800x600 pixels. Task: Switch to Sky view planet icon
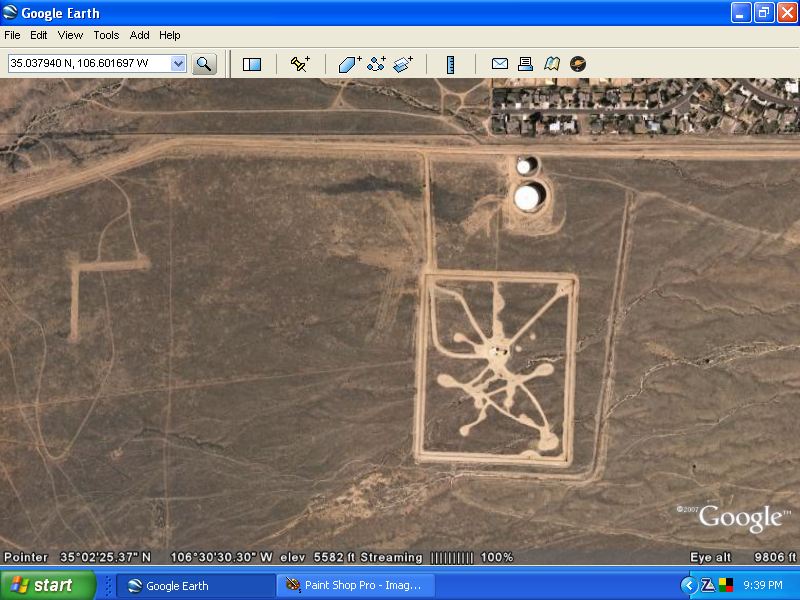[x=578, y=64]
